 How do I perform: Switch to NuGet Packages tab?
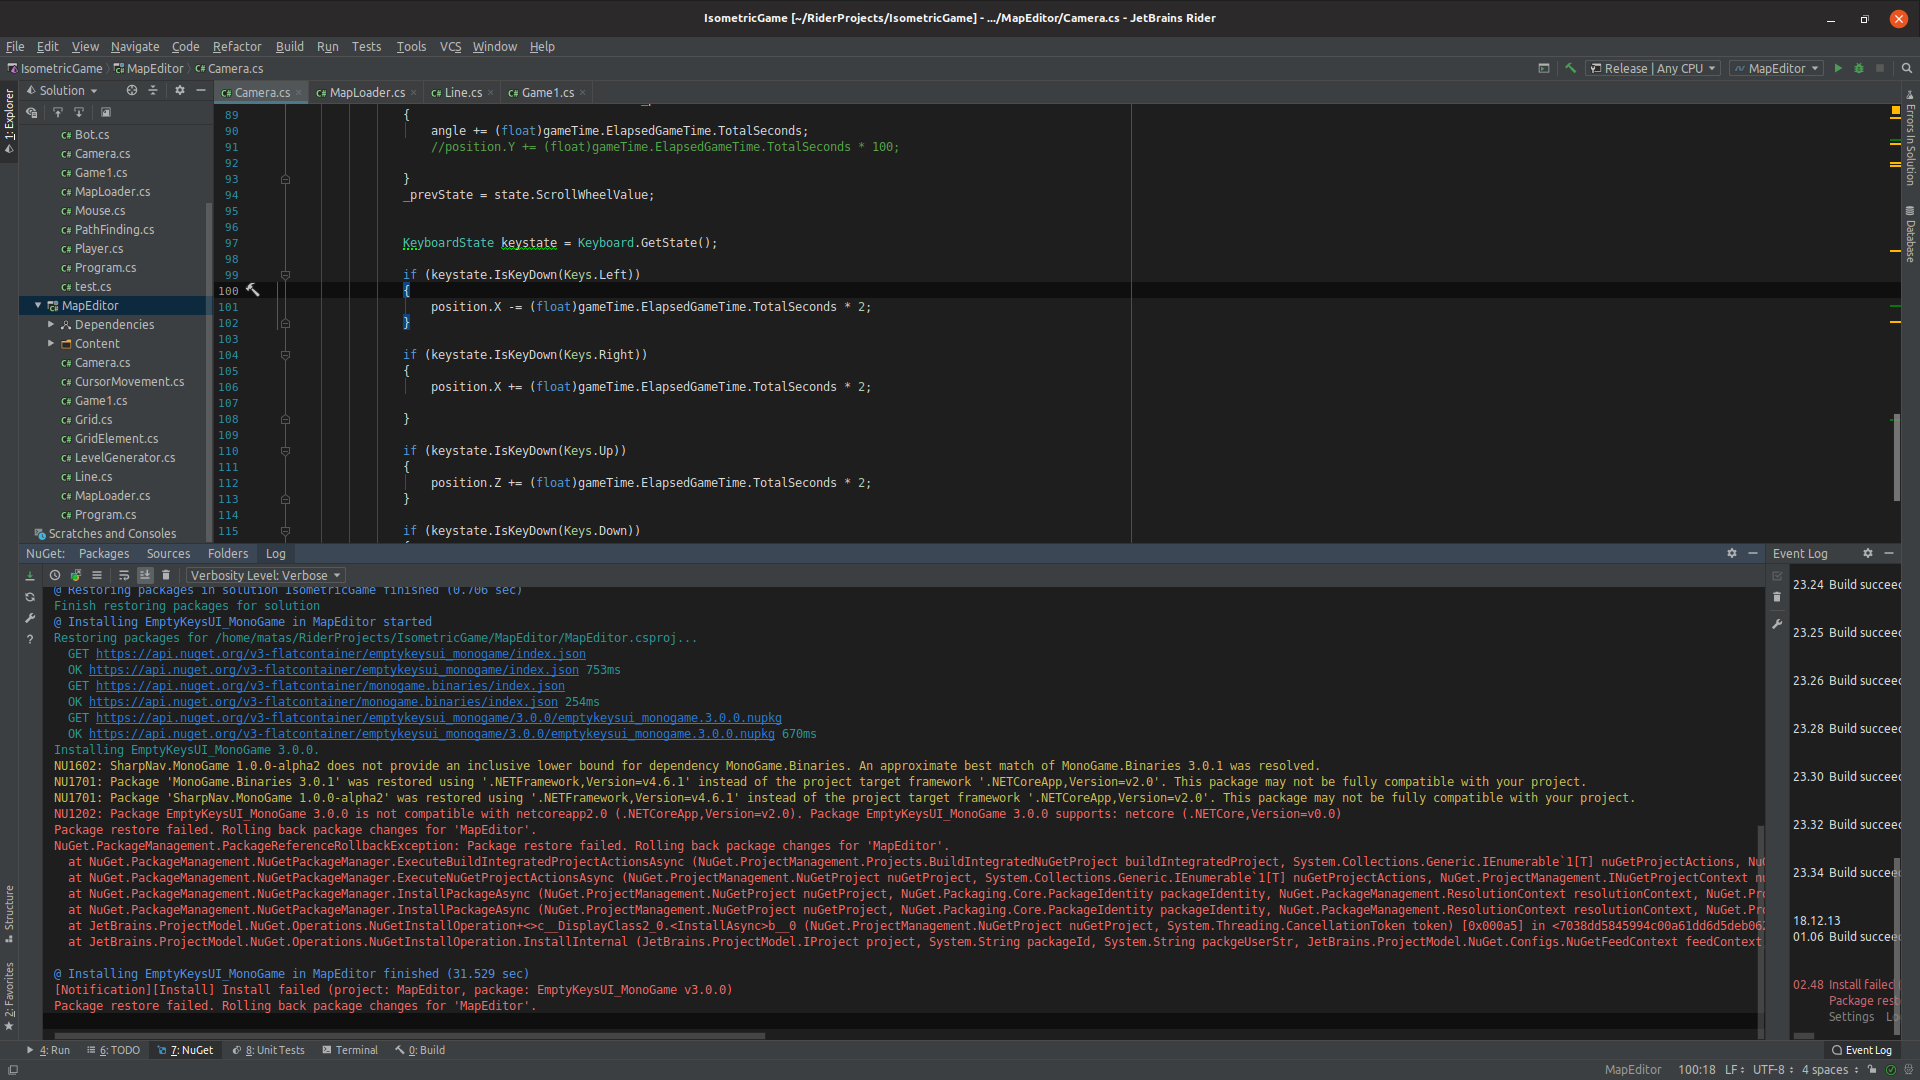104,553
